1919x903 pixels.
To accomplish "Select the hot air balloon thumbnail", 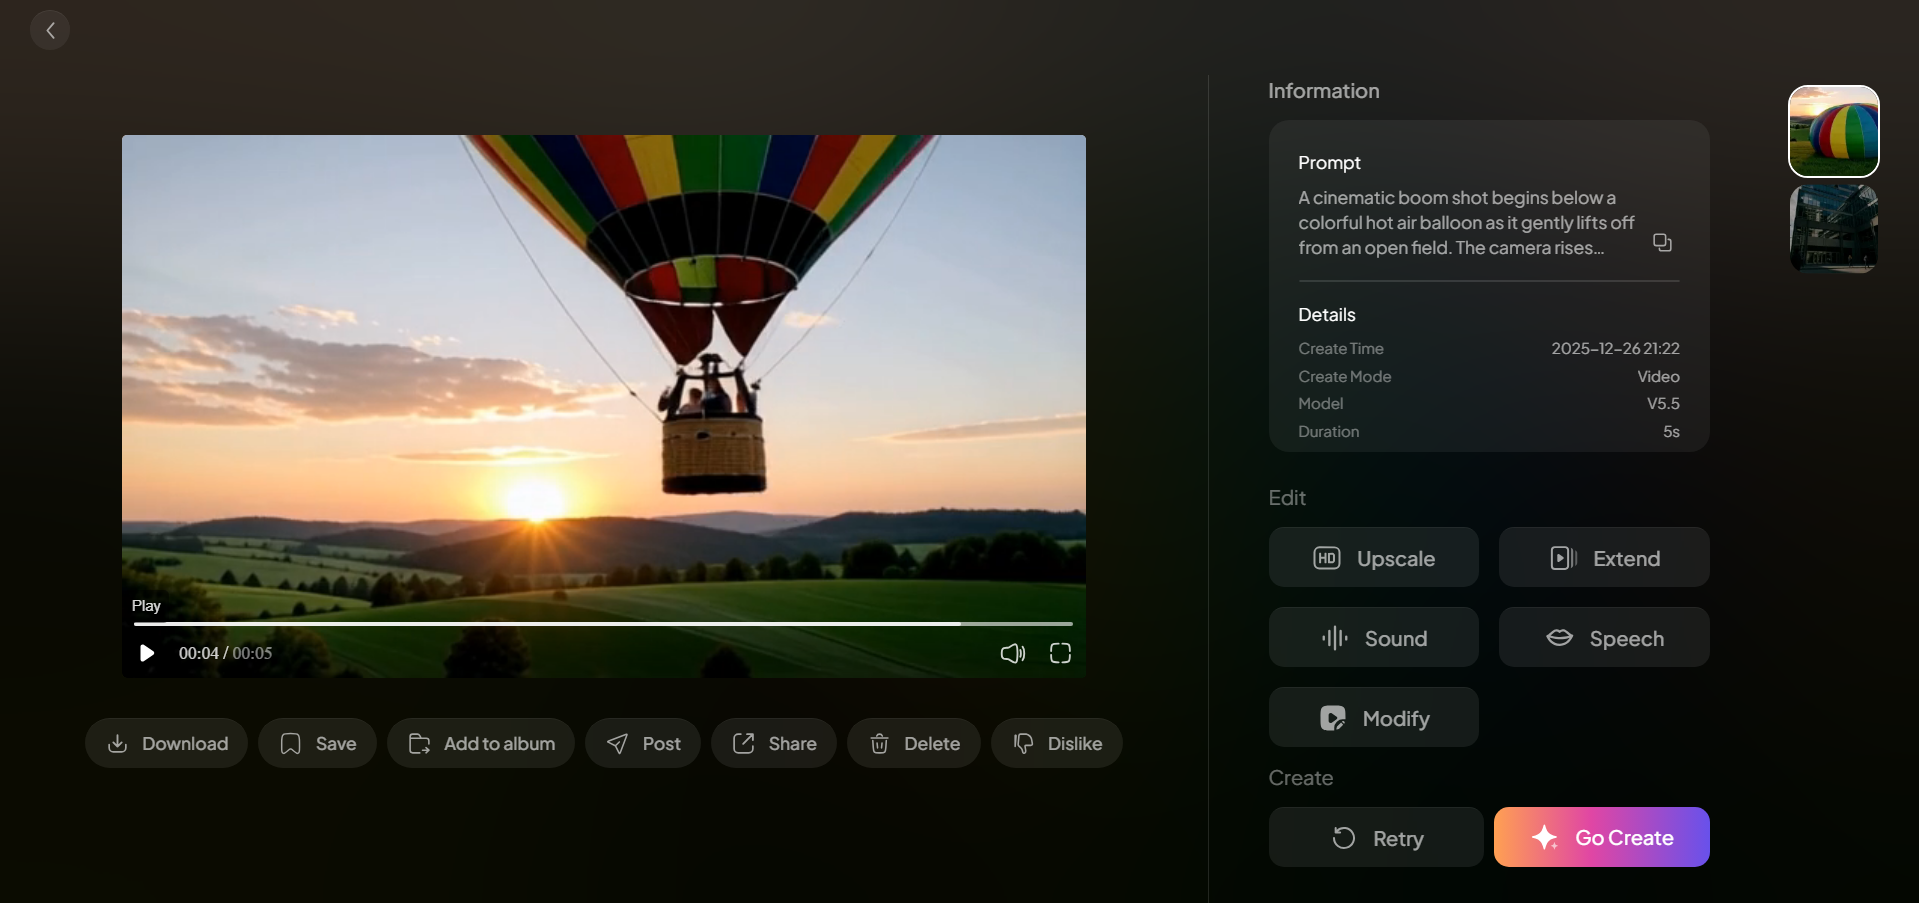I will (x=1834, y=131).
